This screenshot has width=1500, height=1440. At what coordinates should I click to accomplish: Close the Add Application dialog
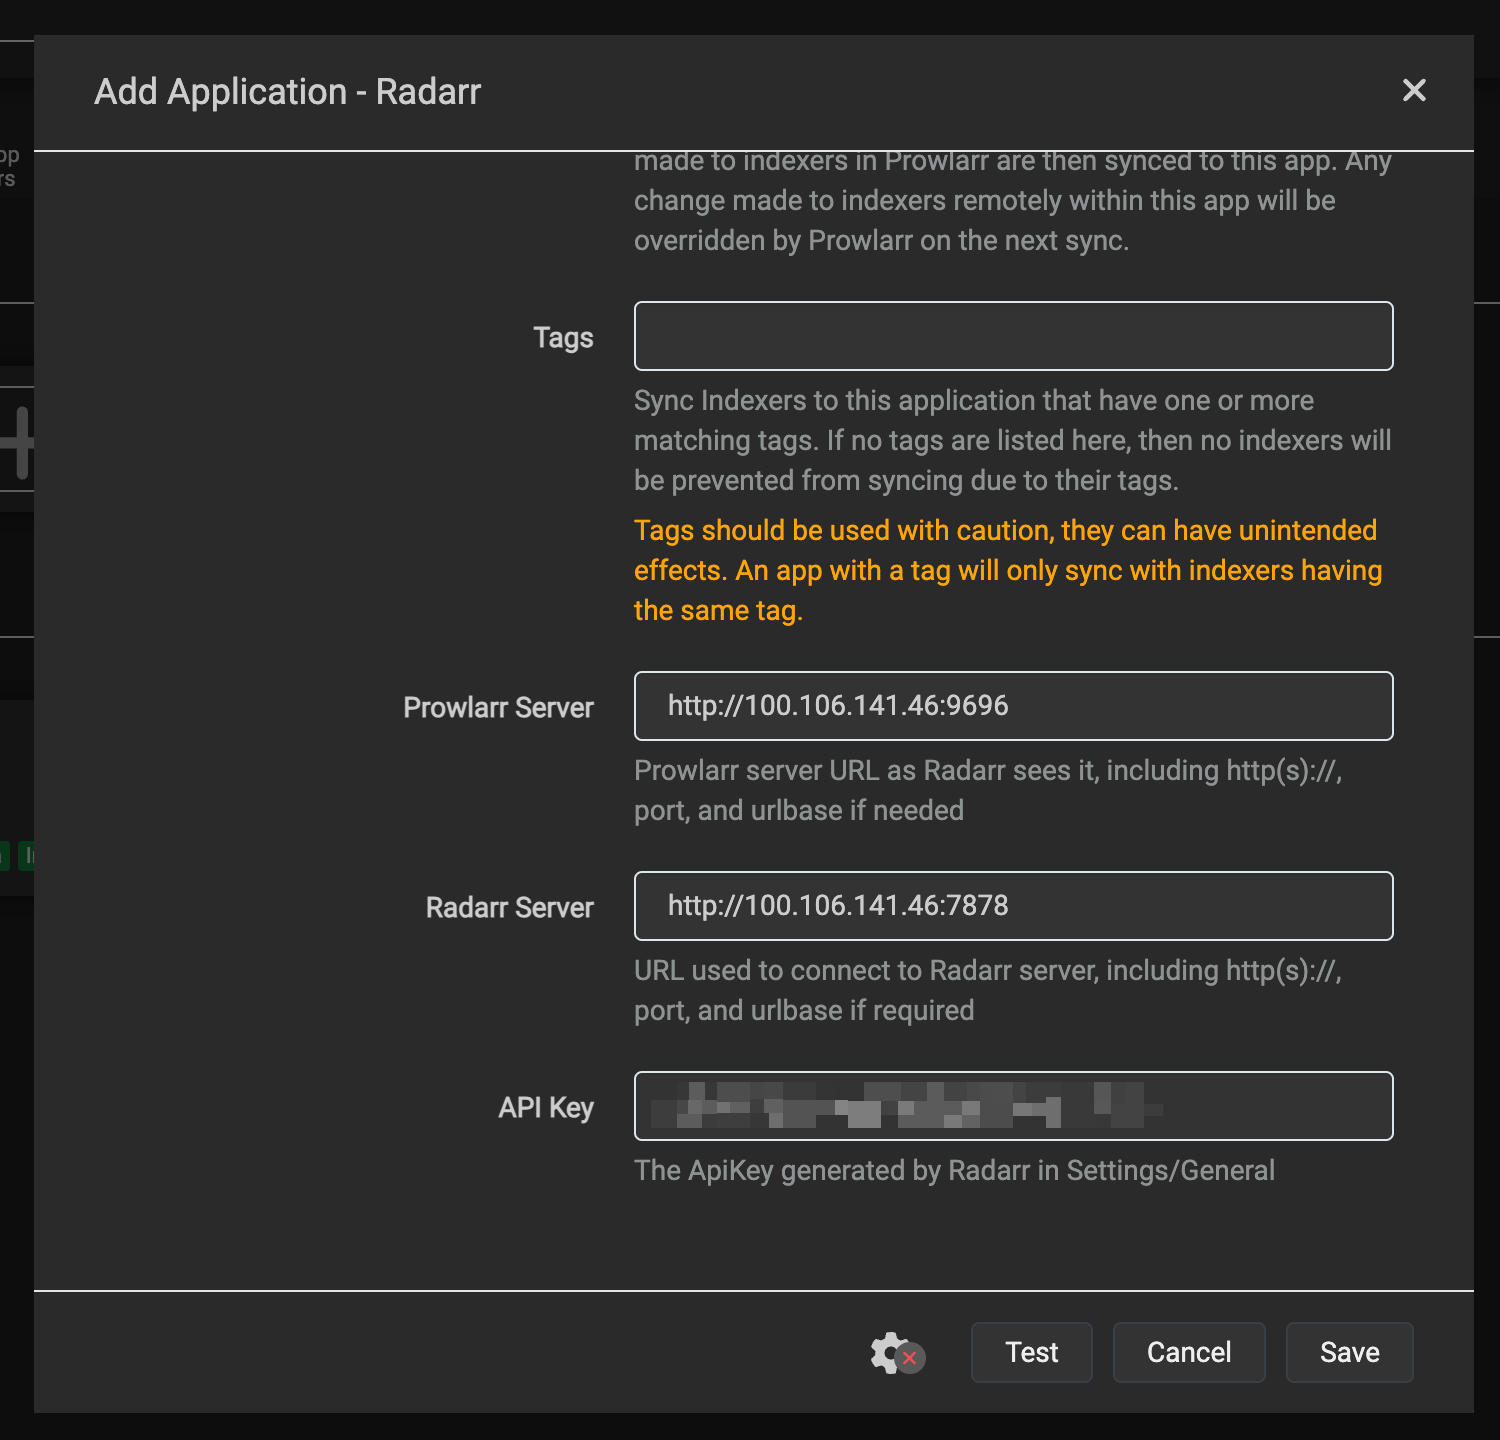(x=1414, y=91)
